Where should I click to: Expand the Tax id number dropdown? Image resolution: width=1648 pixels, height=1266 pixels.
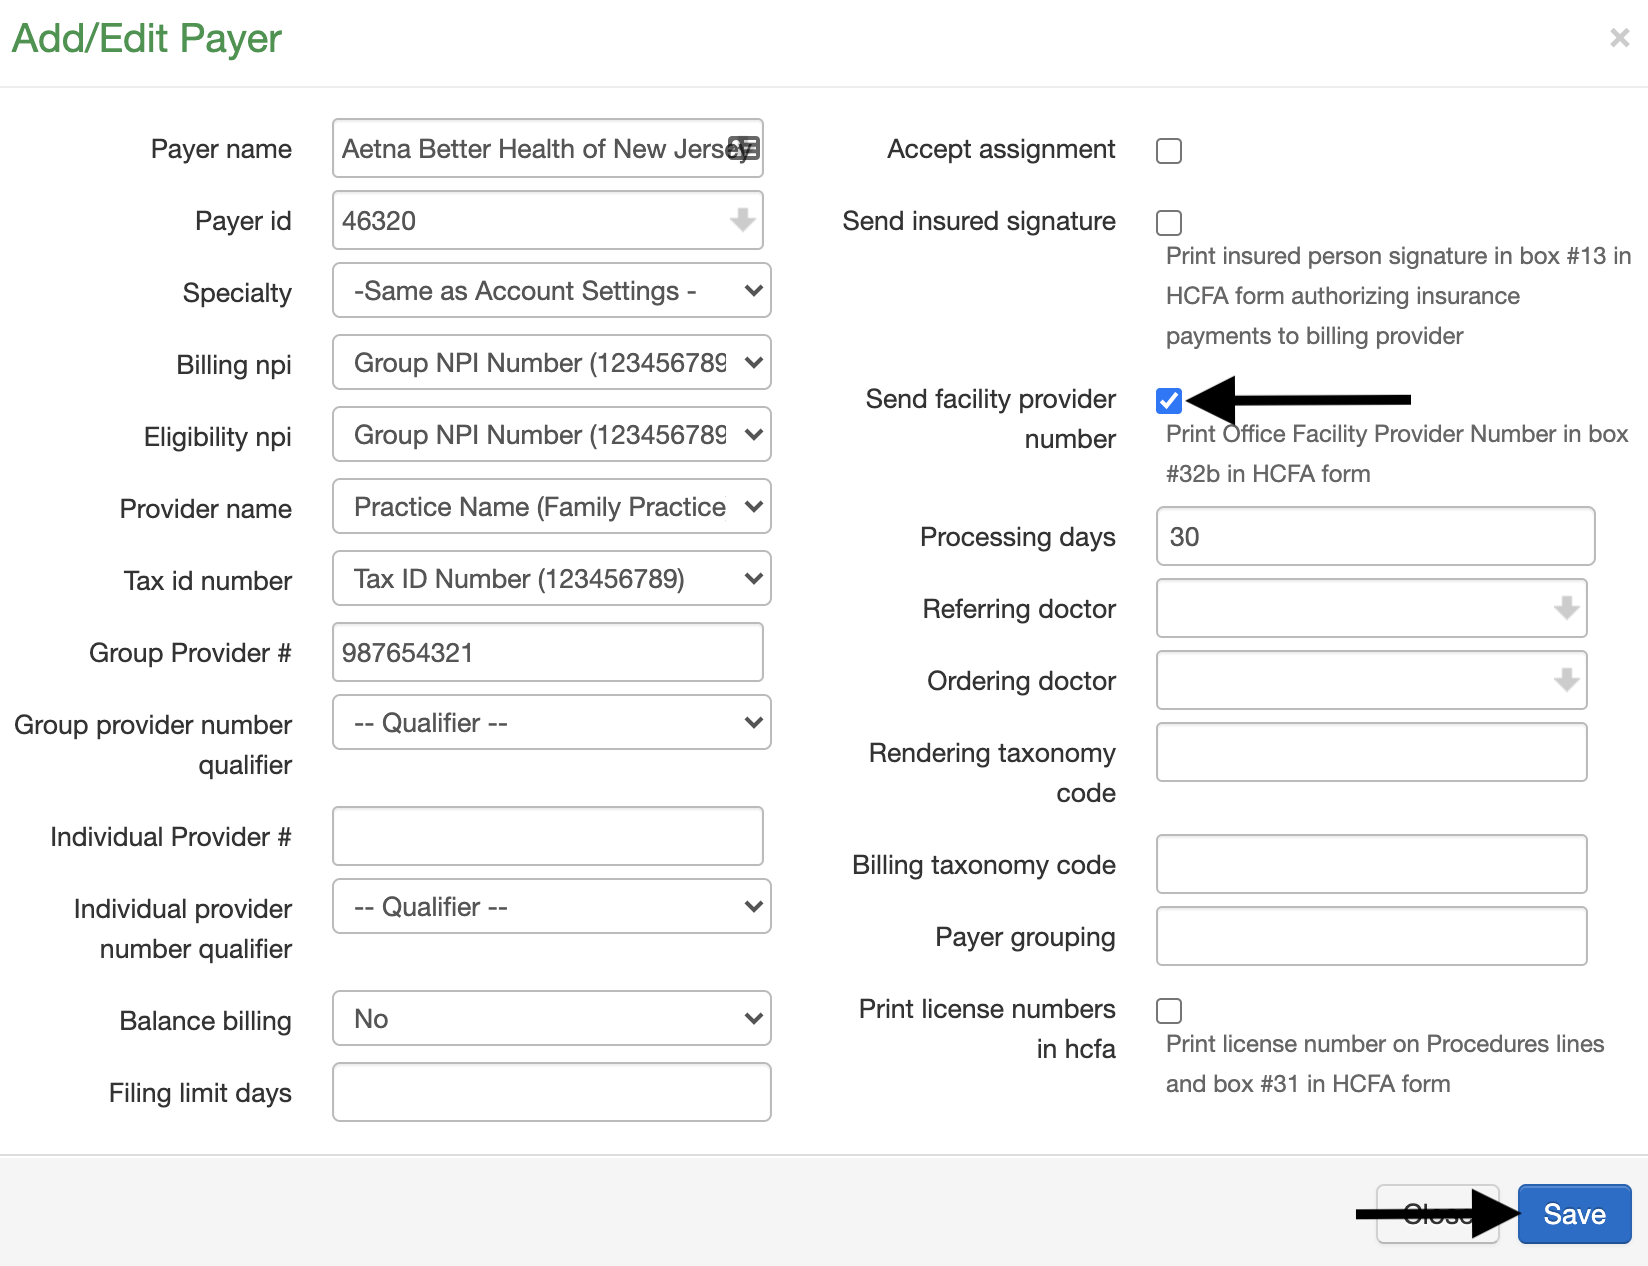click(552, 578)
